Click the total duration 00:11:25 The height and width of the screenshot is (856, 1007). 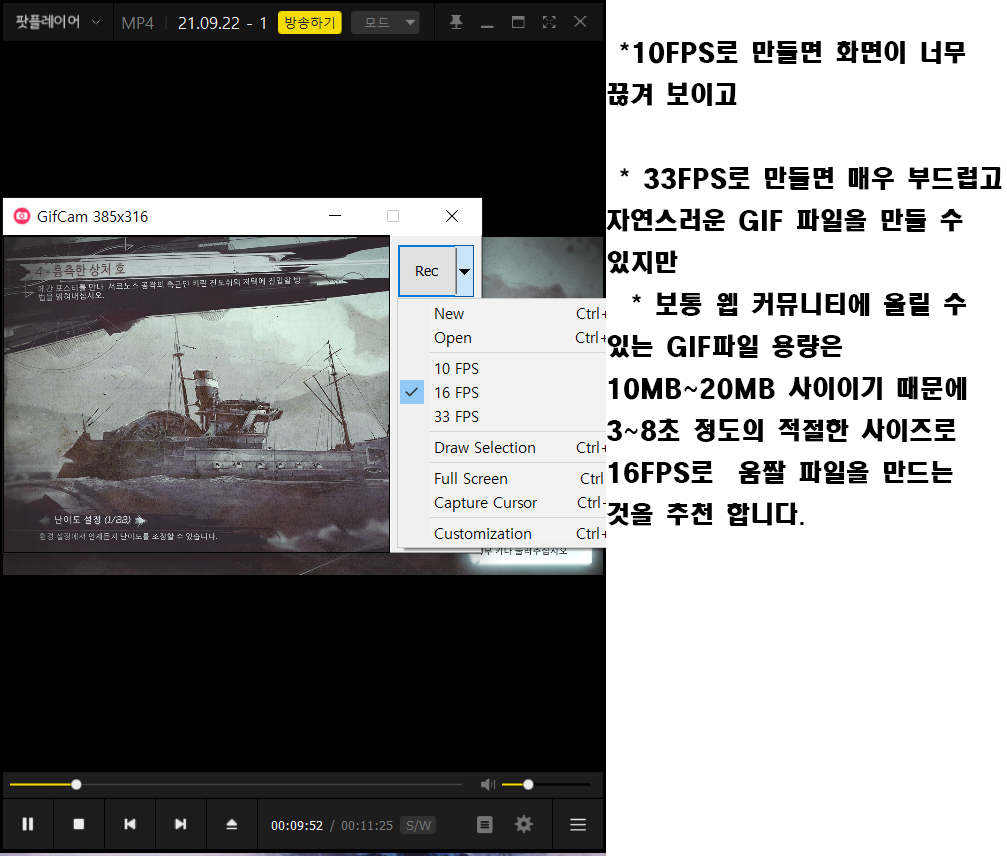367,825
